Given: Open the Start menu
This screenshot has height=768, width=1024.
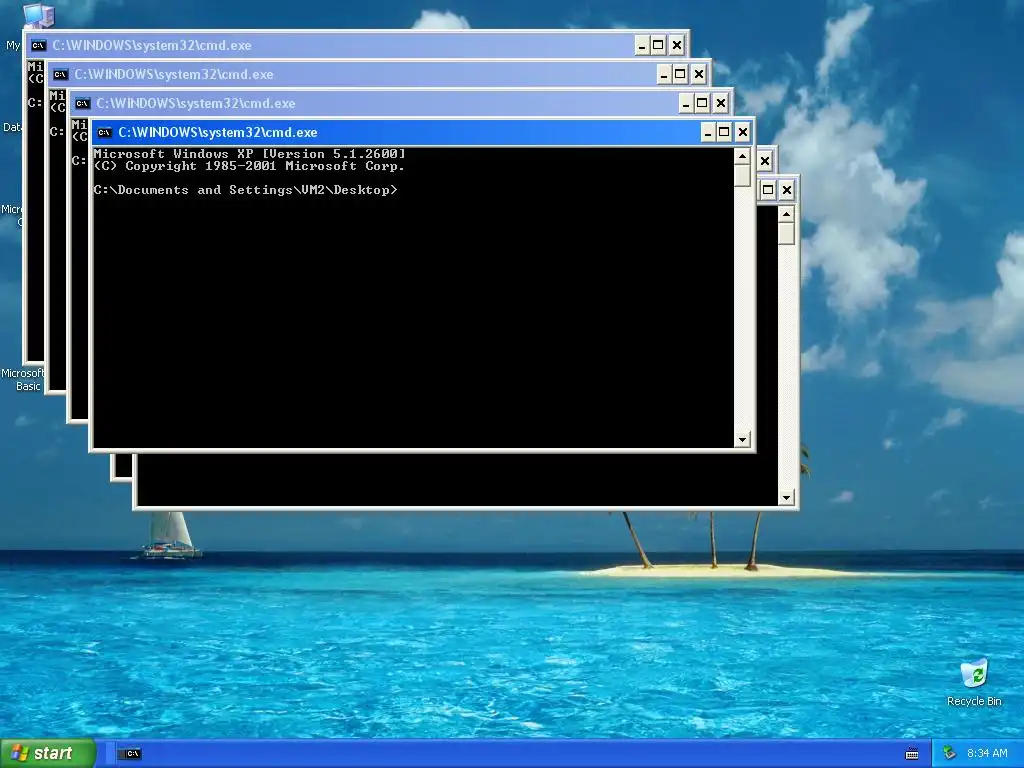Looking at the screenshot, I should pyautogui.click(x=48, y=754).
